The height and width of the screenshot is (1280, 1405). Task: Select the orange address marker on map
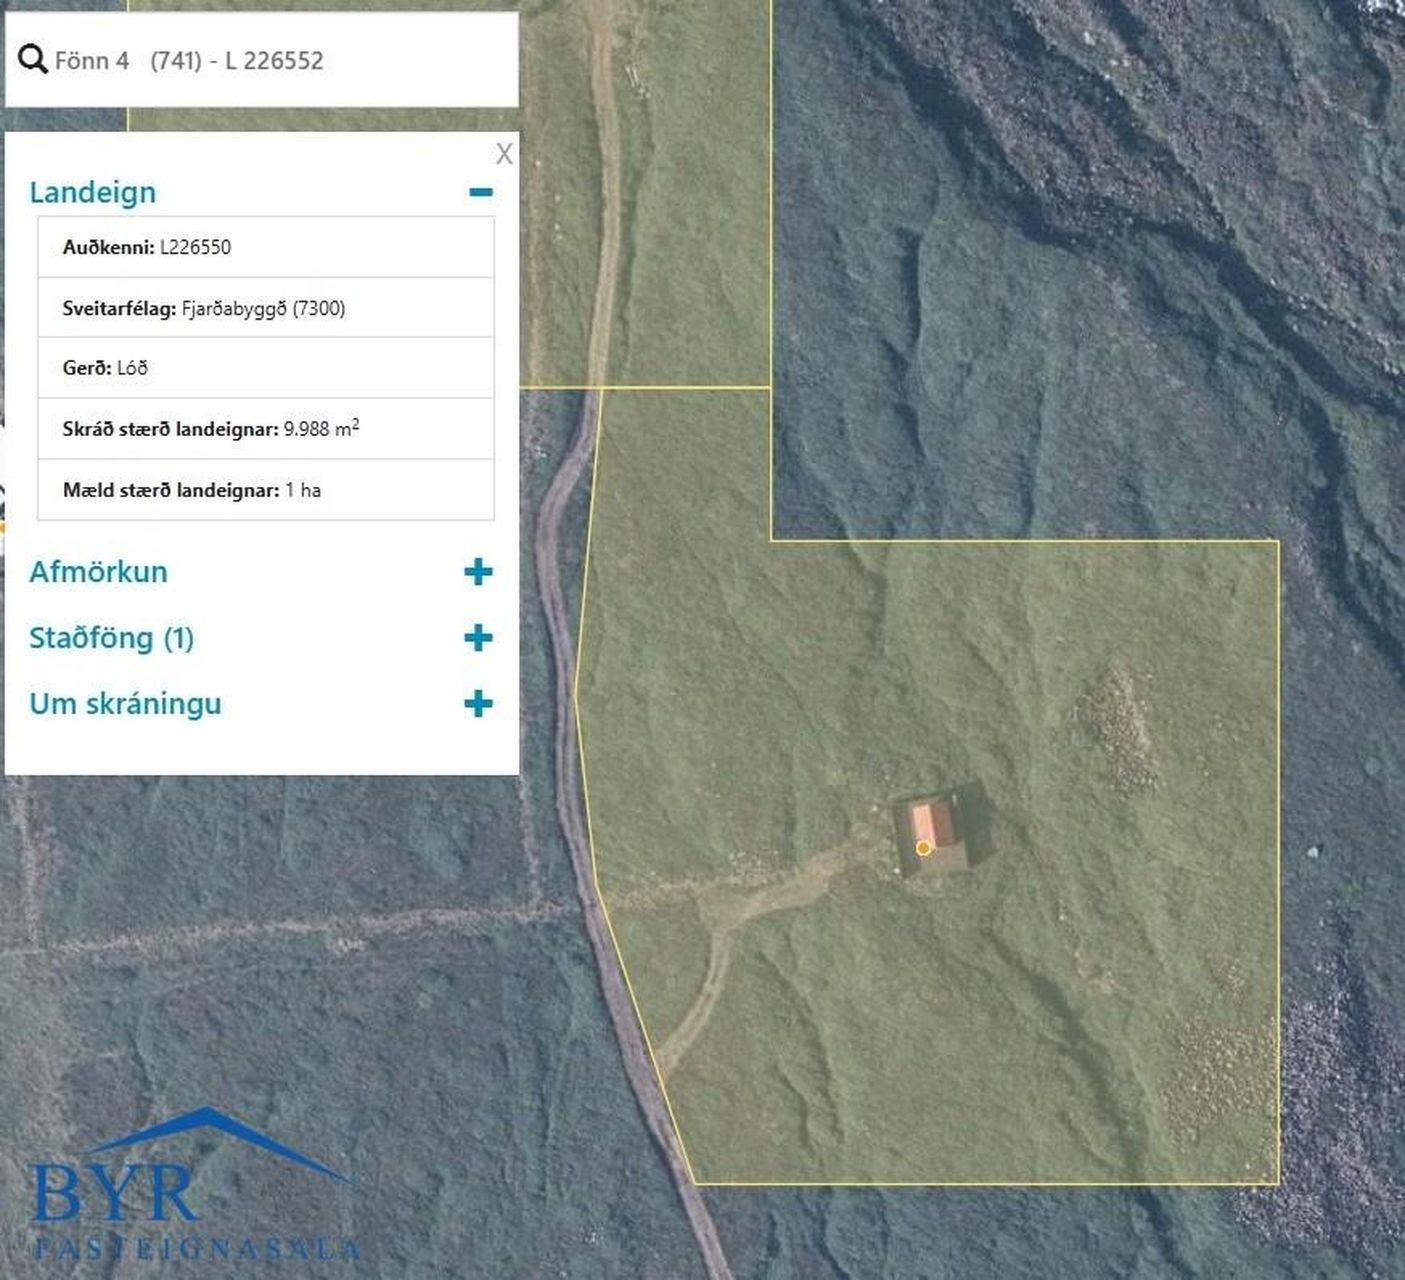point(923,848)
